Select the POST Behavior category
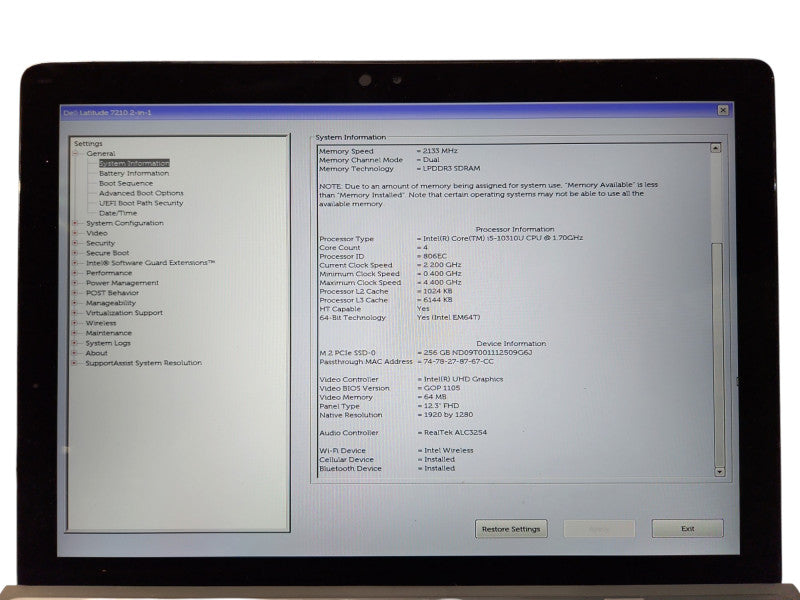This screenshot has height=600, width=800. [x=112, y=293]
